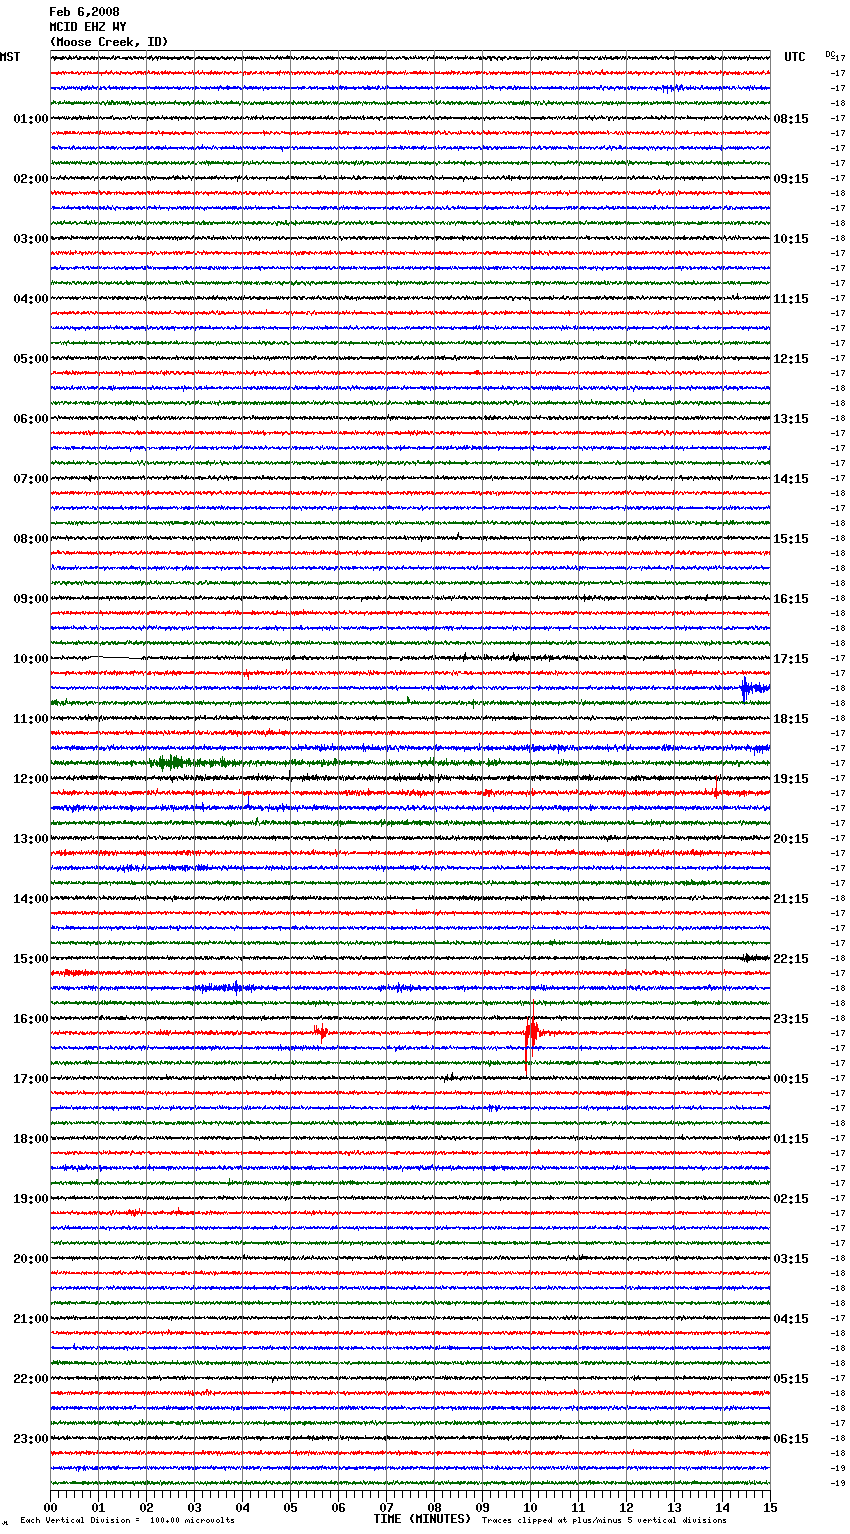
Task: Pick the 19:00 MST time label
Action: pos(31,1199)
